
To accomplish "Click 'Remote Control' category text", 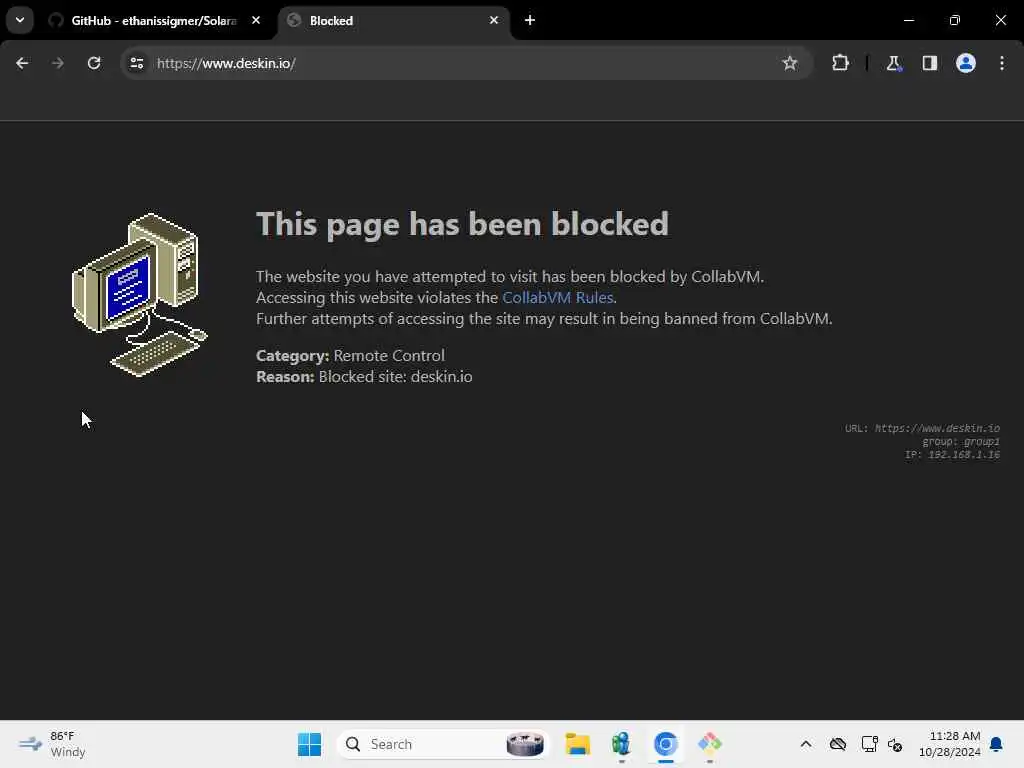I will pos(389,356).
